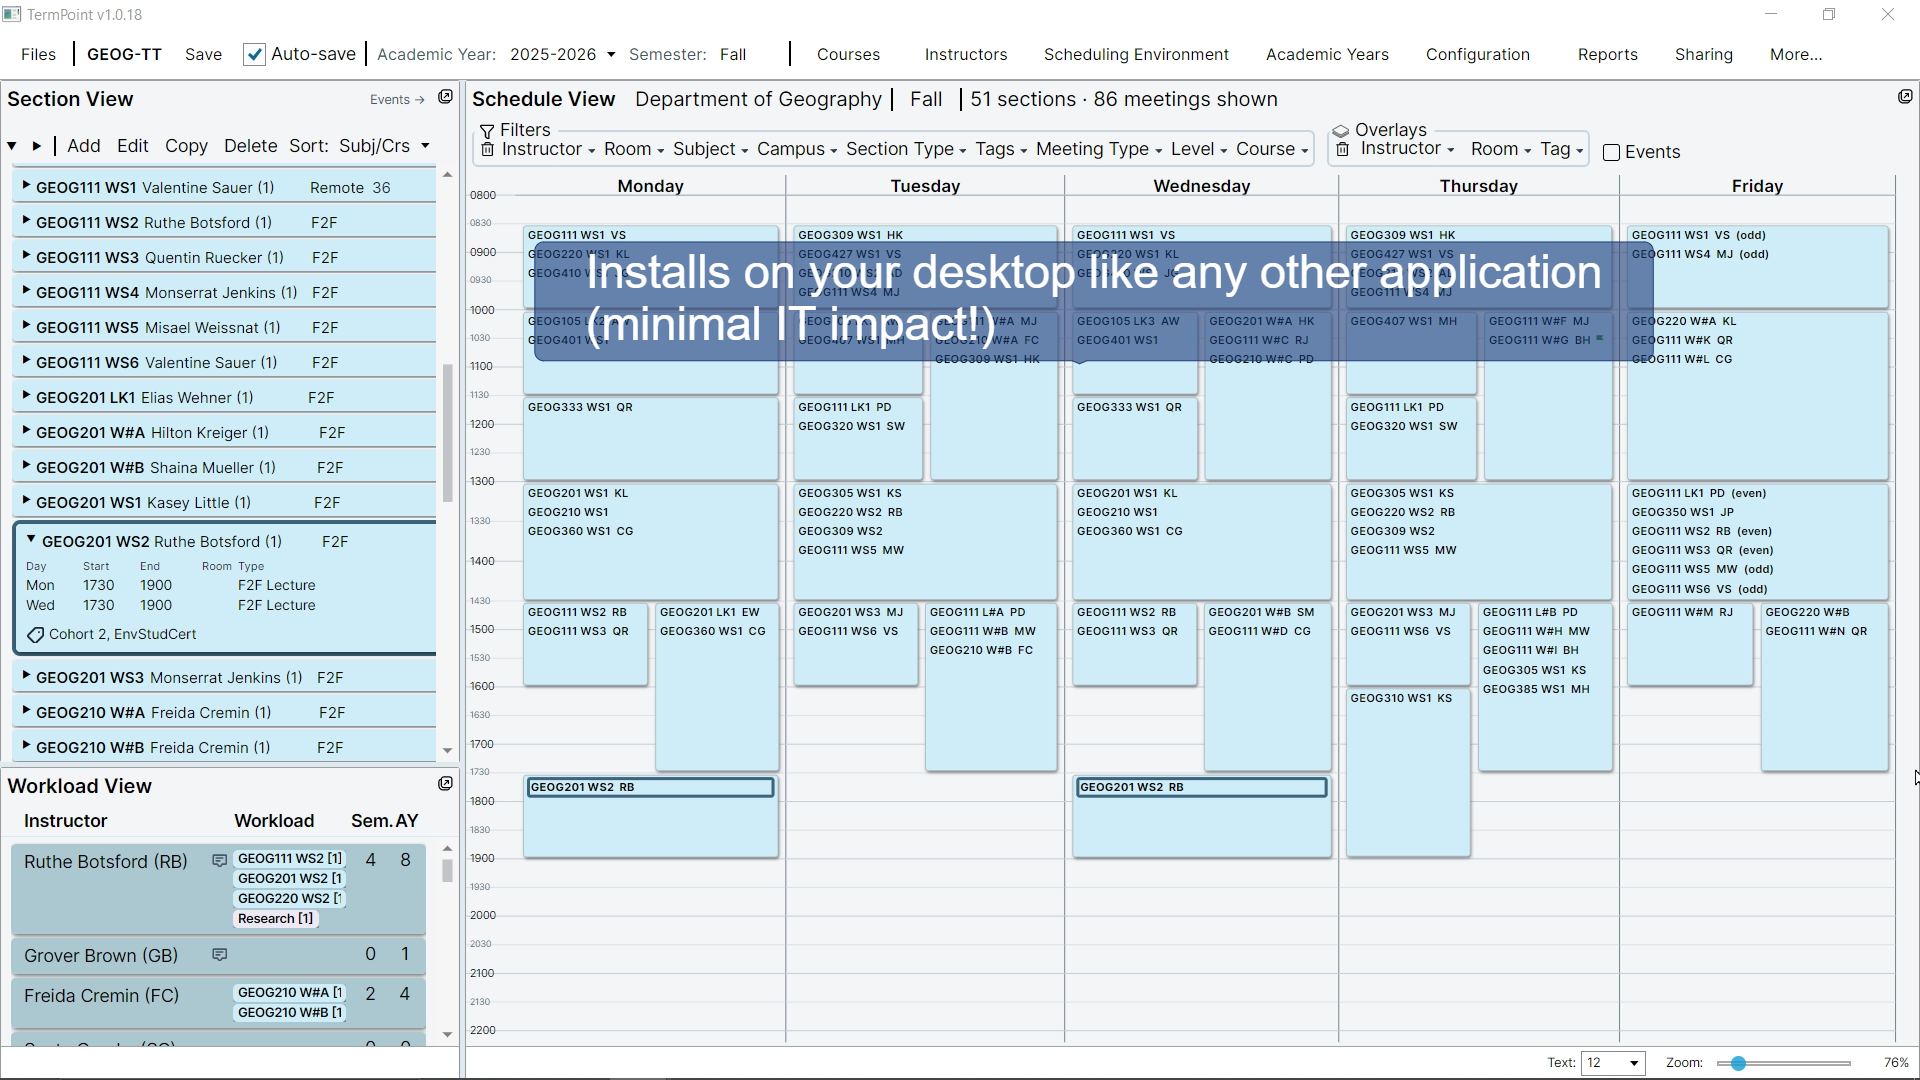The height and width of the screenshot is (1080, 1920).
Task: Click Add in Section View toolbar
Action: point(84,146)
